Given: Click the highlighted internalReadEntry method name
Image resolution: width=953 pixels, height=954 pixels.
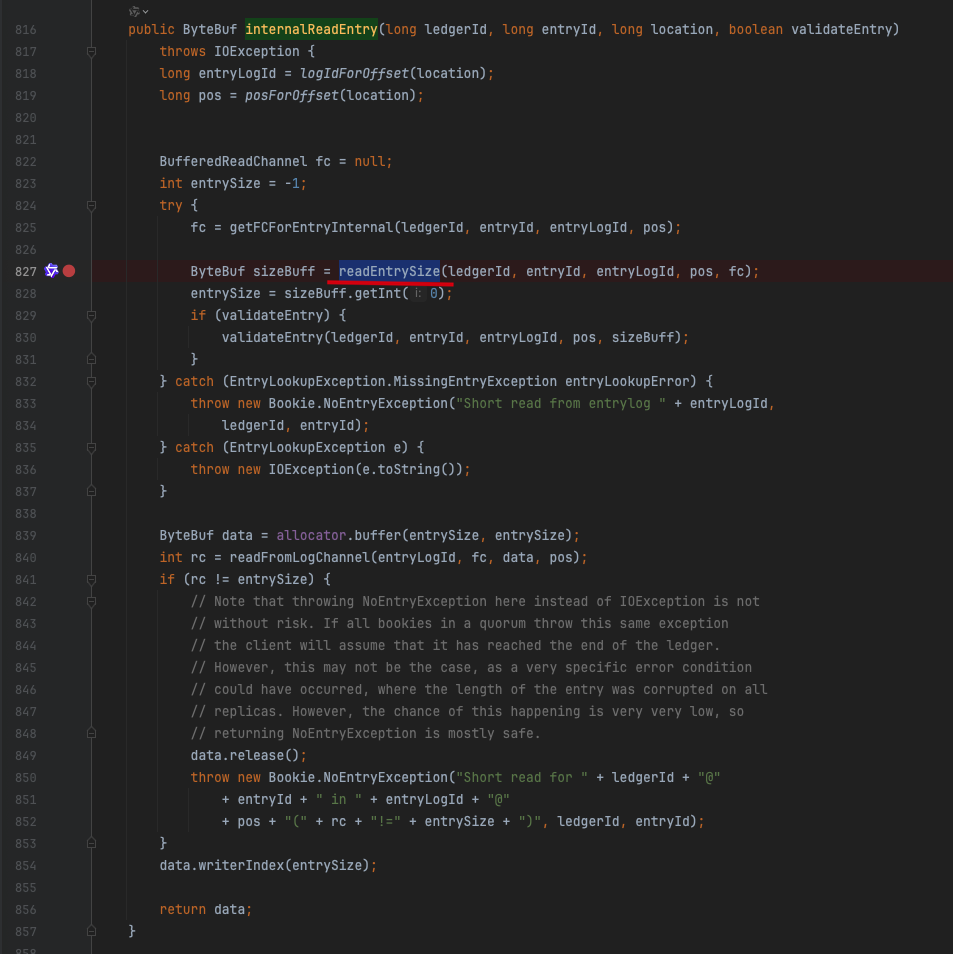Looking at the screenshot, I should click(x=311, y=29).
